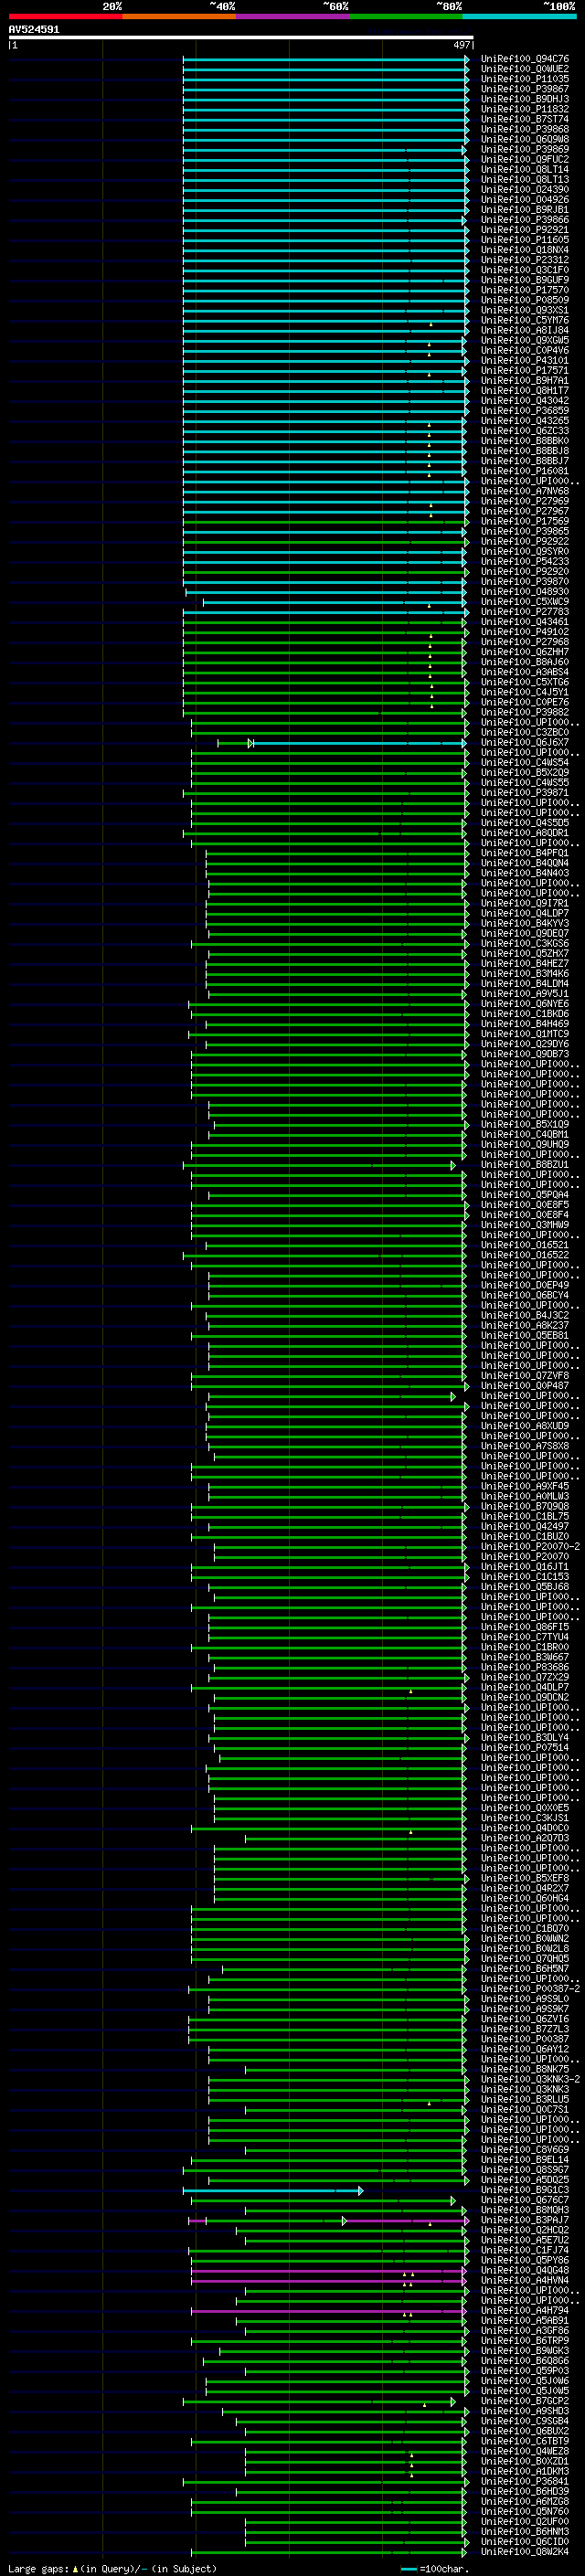Select hit label UniRef100_Q18NX4
The height and width of the screenshot is (2576, 585).
[x=525, y=250]
